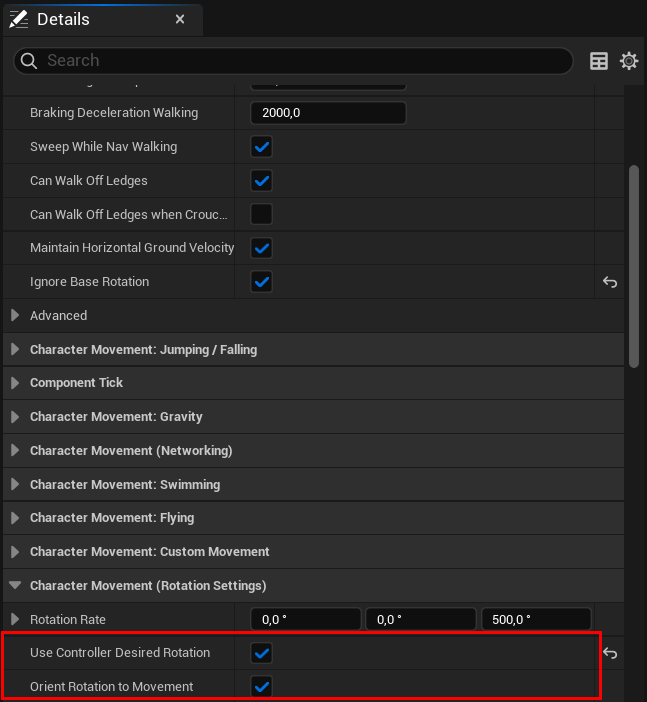Expand the Advanced section
The image size is (647, 702).
(15, 315)
